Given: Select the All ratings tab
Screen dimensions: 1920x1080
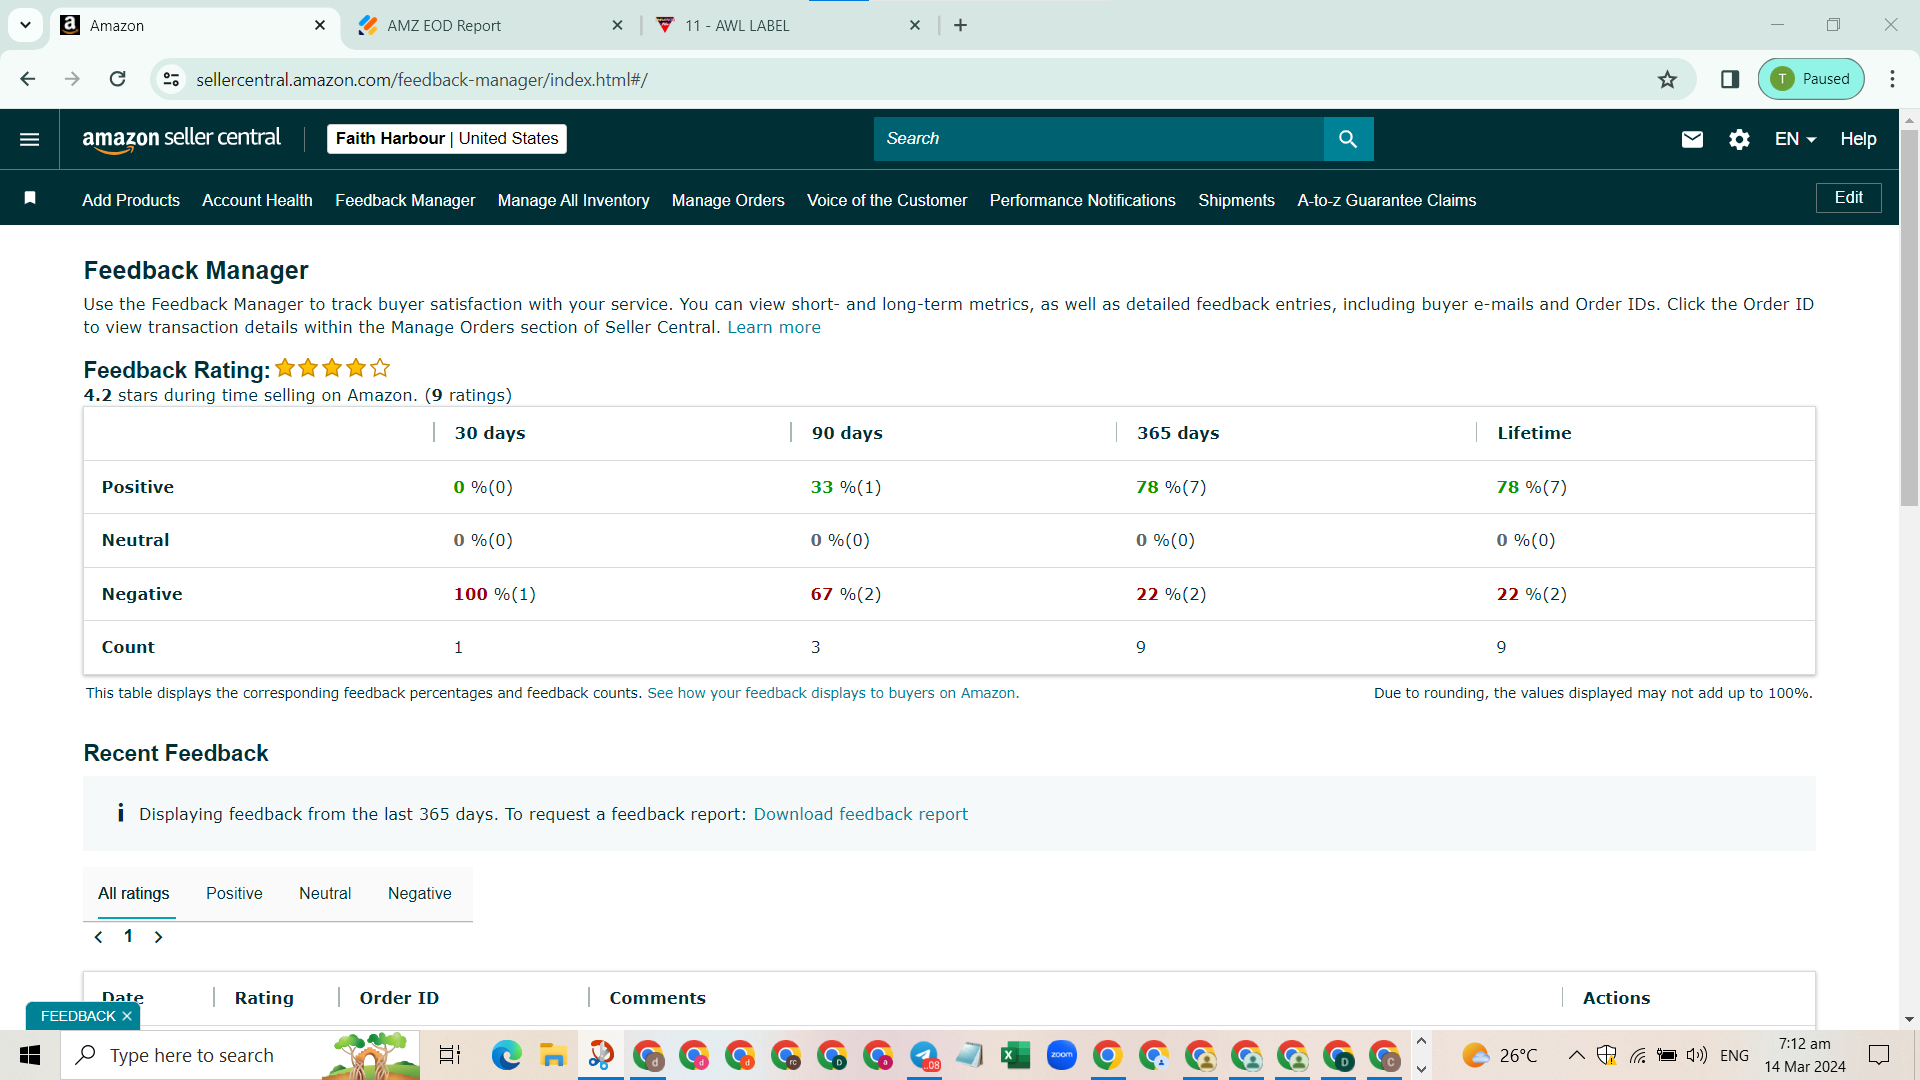Looking at the screenshot, I should coord(134,893).
